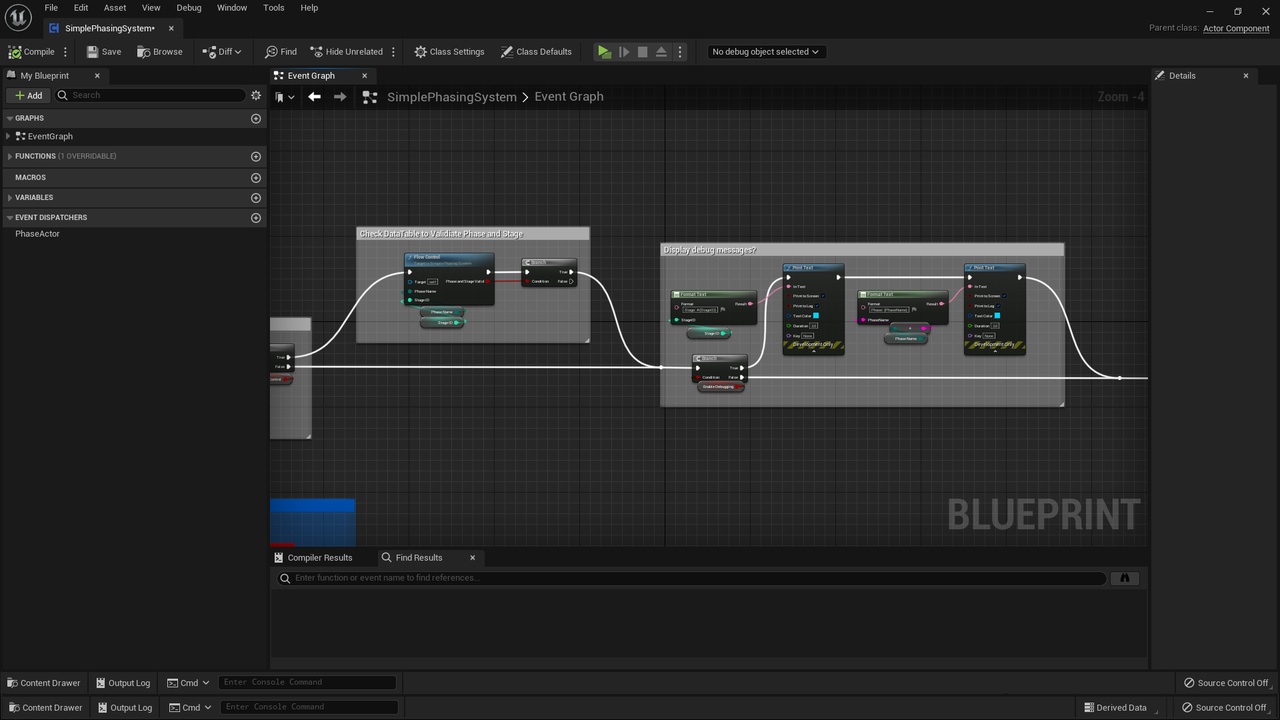Add a new event dispatcher with plus icon
The image size is (1280, 720).
click(256, 217)
